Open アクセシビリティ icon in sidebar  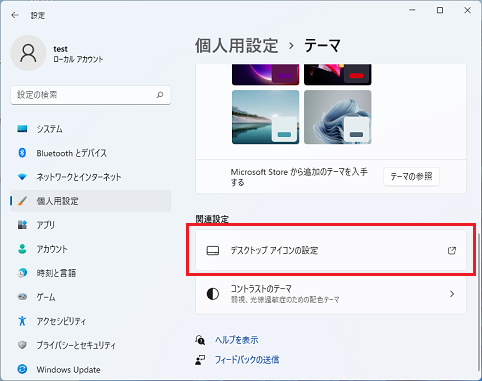[x=22, y=321]
